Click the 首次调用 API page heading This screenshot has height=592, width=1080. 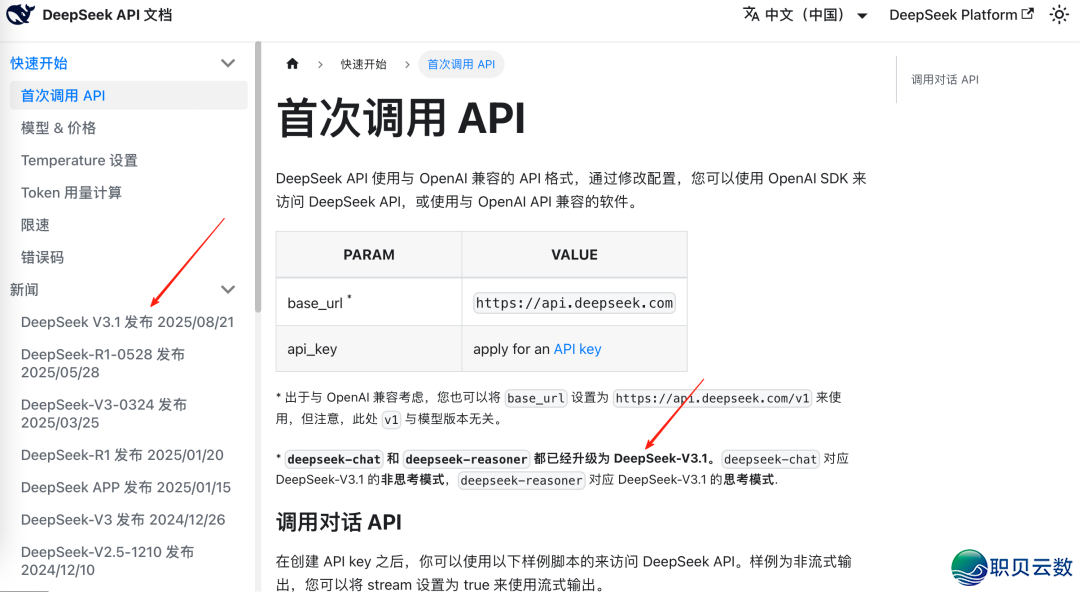400,118
